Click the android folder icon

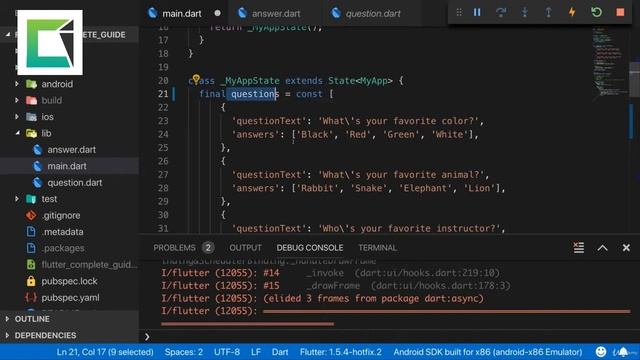pyautogui.click(x=31, y=84)
